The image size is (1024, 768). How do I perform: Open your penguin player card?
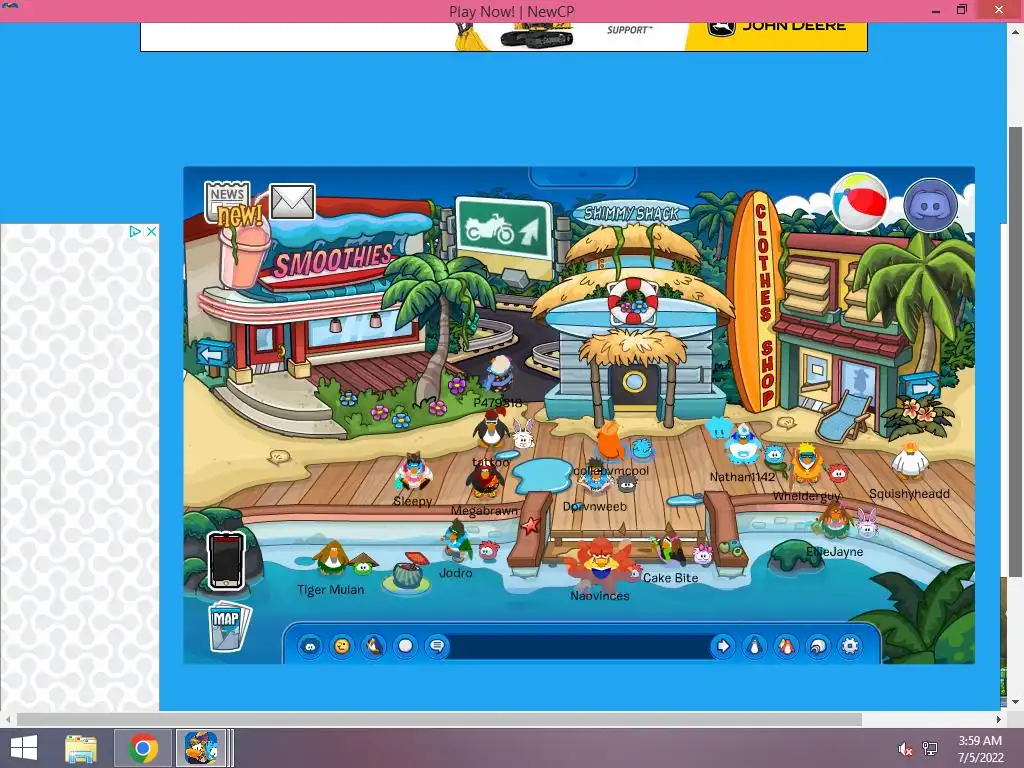(754, 647)
